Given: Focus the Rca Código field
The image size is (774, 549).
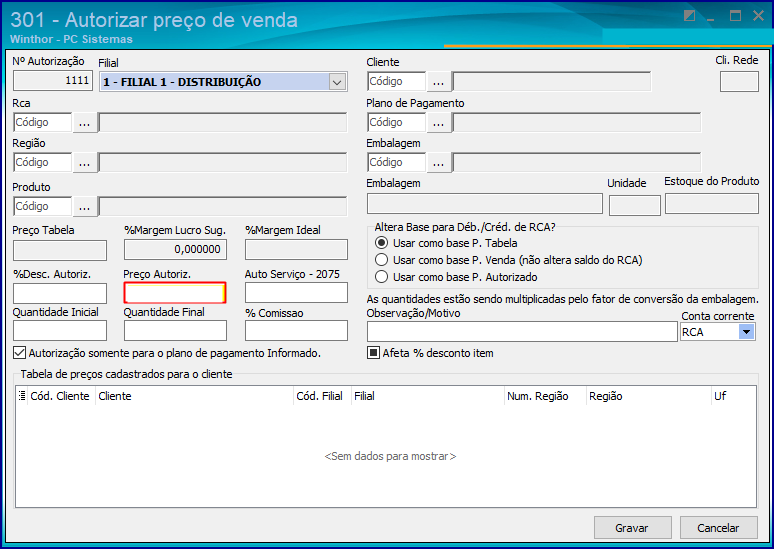Looking at the screenshot, I should (42, 122).
